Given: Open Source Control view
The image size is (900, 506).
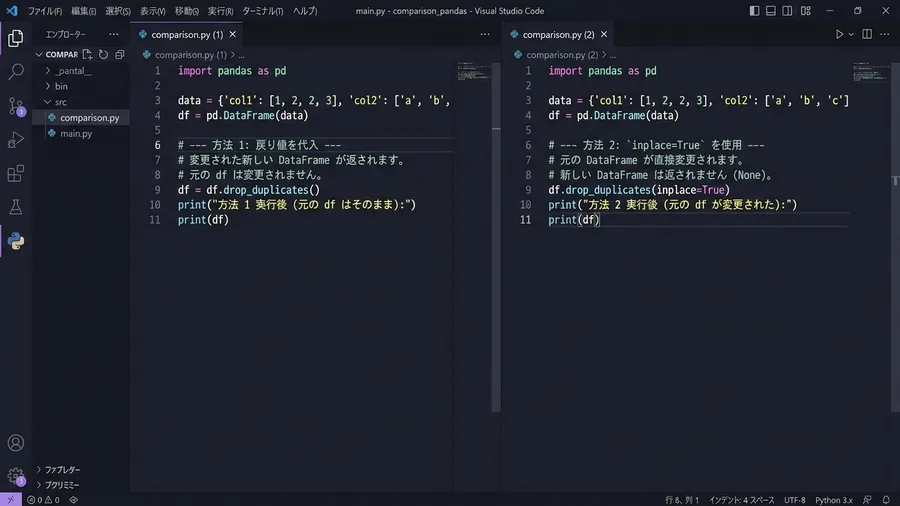Looking at the screenshot, I should (x=15, y=106).
